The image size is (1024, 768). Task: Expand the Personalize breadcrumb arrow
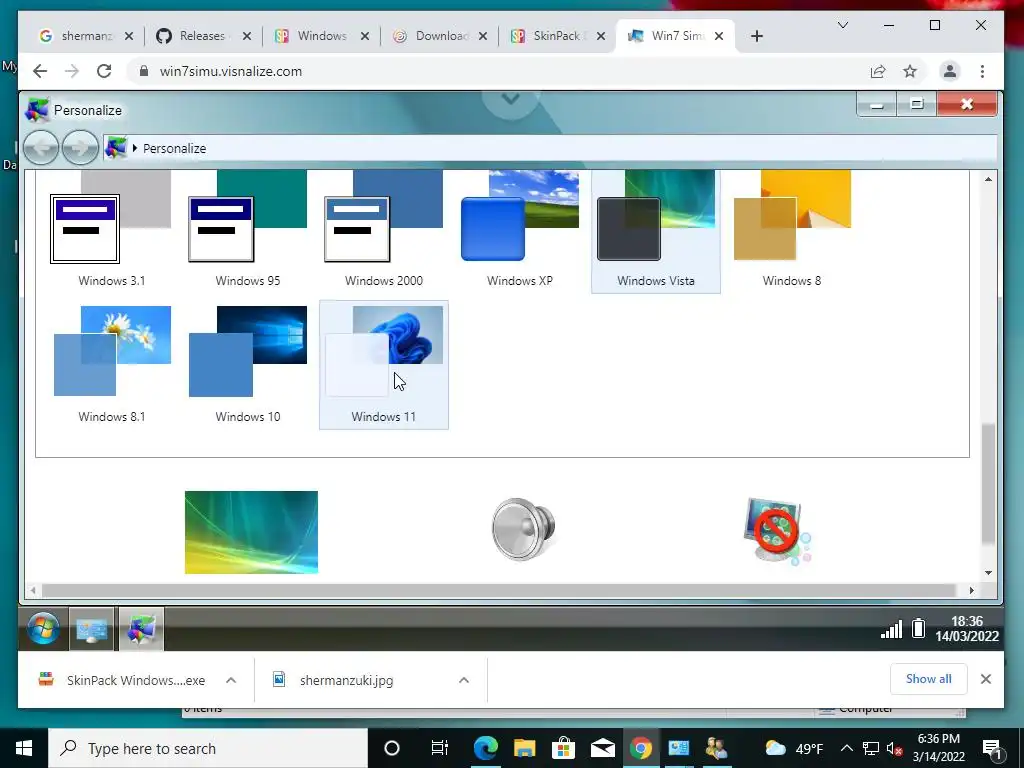(x=135, y=148)
